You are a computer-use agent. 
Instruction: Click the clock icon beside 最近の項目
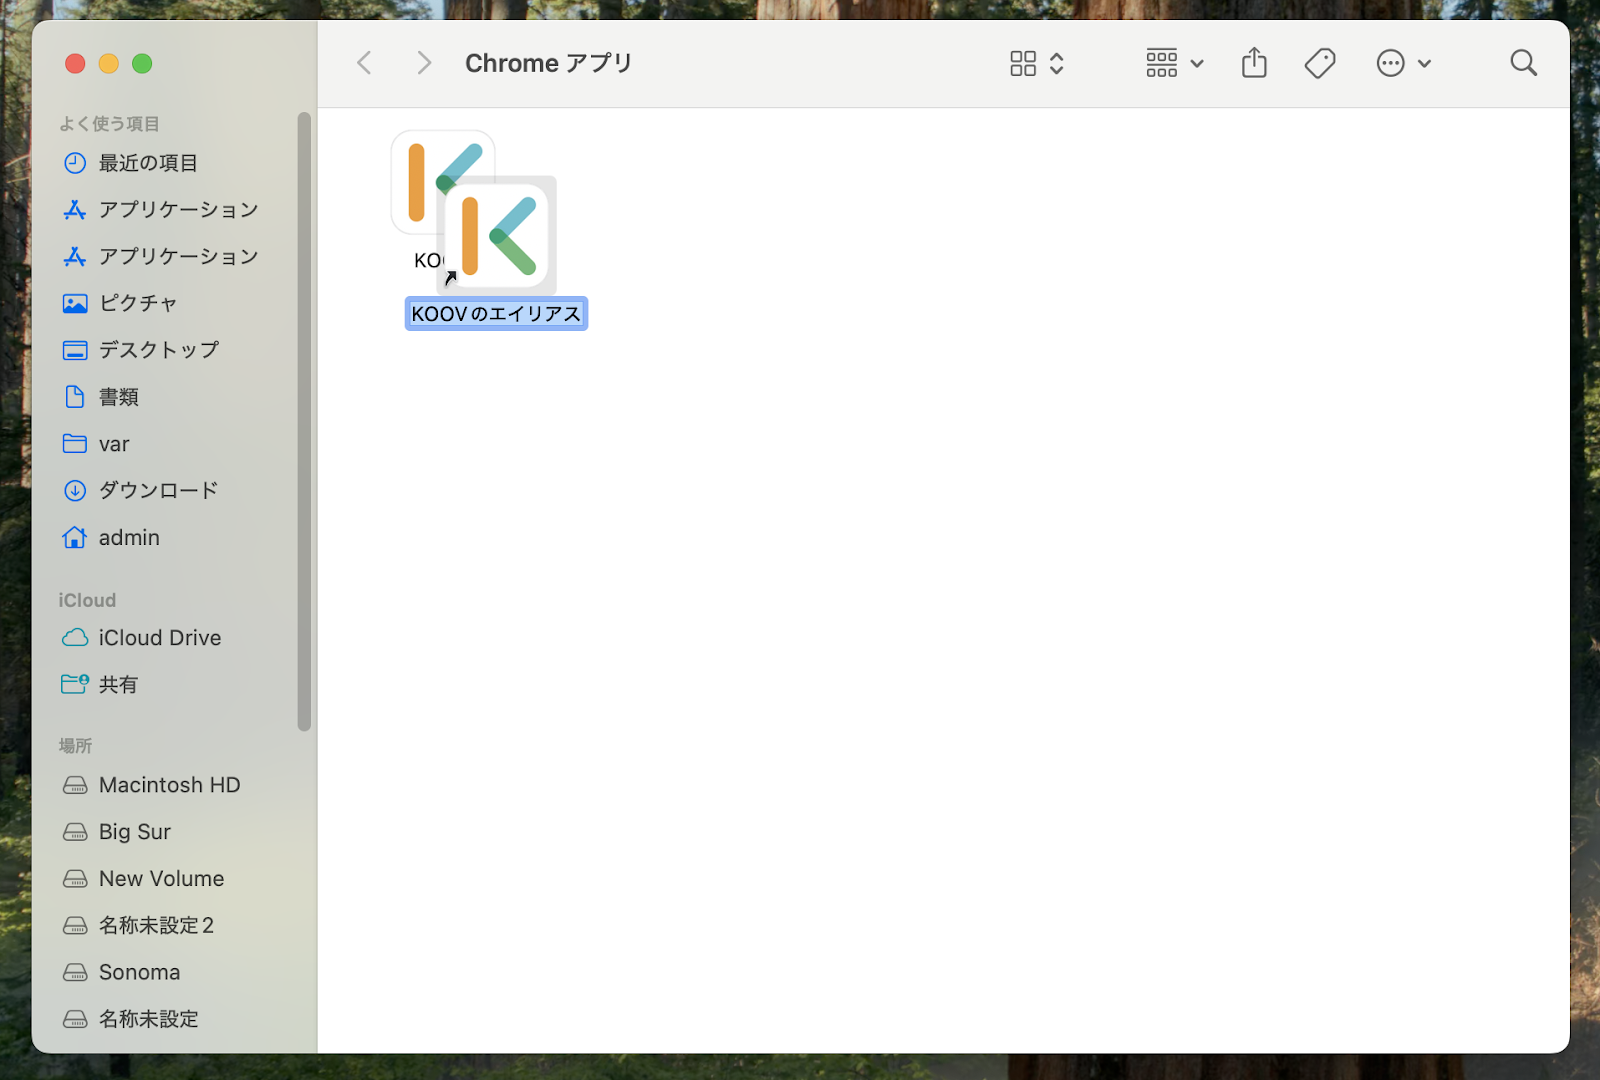point(75,163)
